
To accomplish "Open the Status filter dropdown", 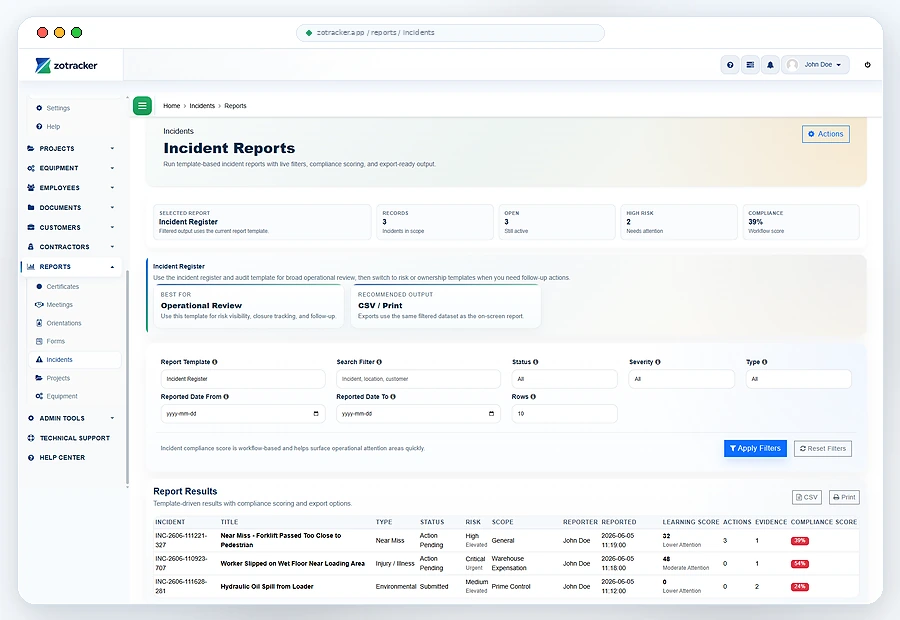I will point(565,379).
